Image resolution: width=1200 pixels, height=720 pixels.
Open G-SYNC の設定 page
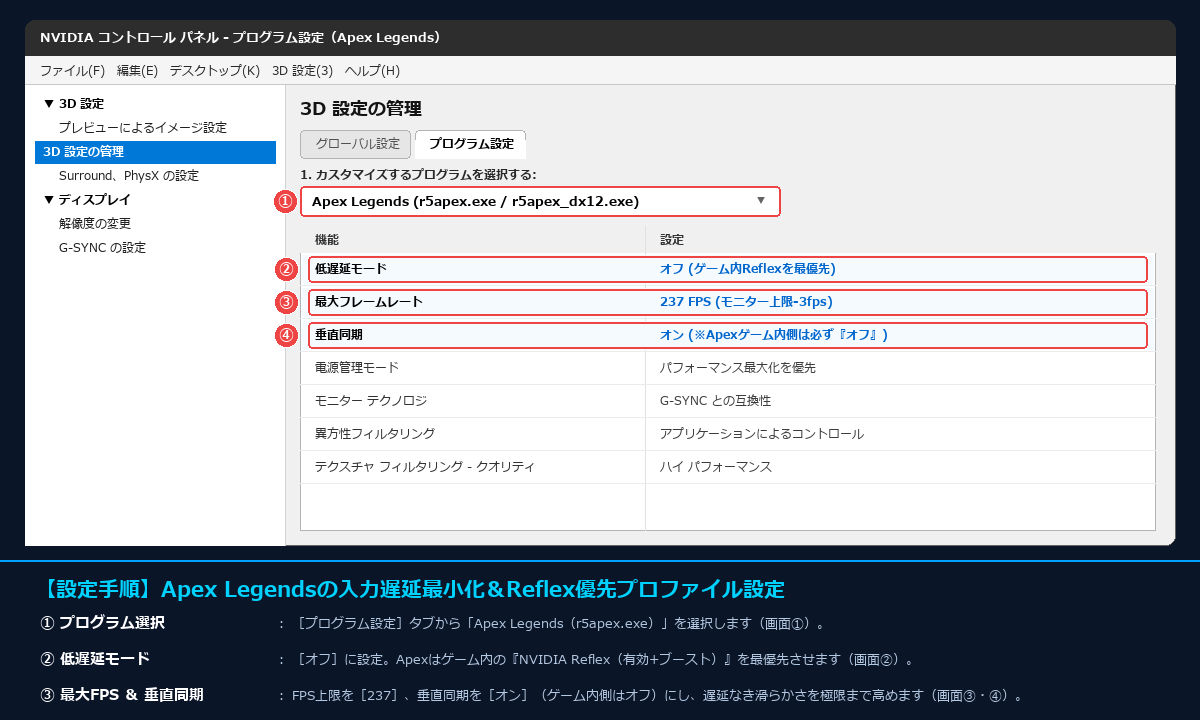pos(102,248)
